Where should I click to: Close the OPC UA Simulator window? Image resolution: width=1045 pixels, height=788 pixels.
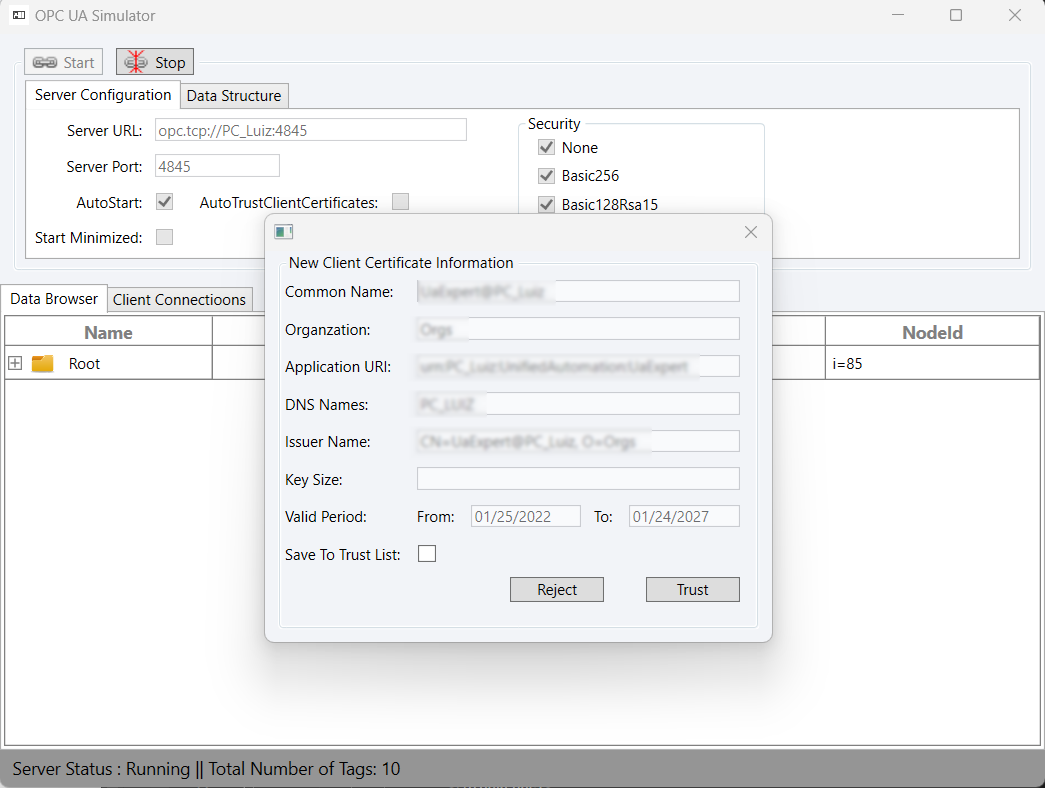coord(1015,15)
